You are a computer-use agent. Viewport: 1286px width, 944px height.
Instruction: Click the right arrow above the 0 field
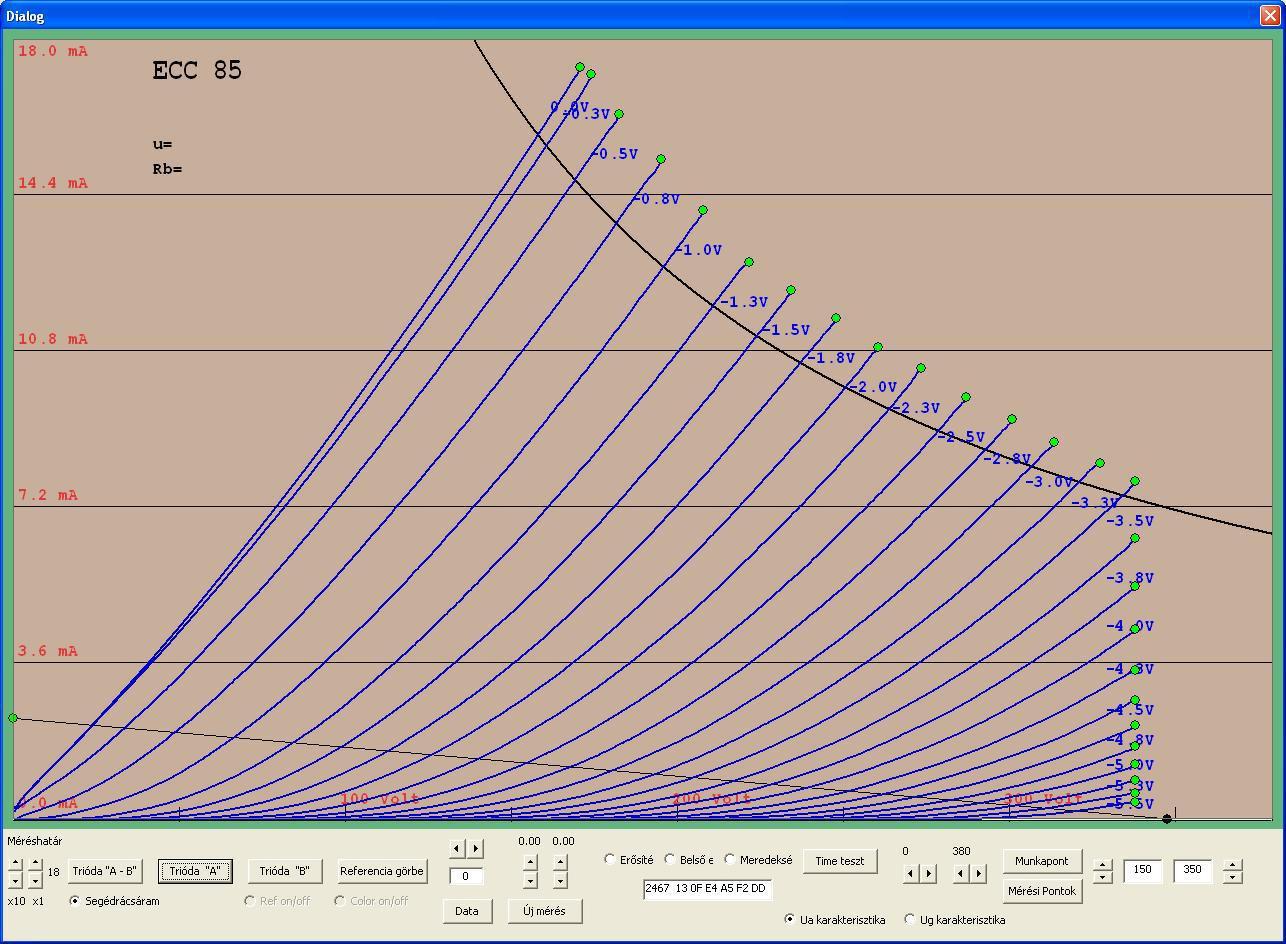(x=475, y=849)
